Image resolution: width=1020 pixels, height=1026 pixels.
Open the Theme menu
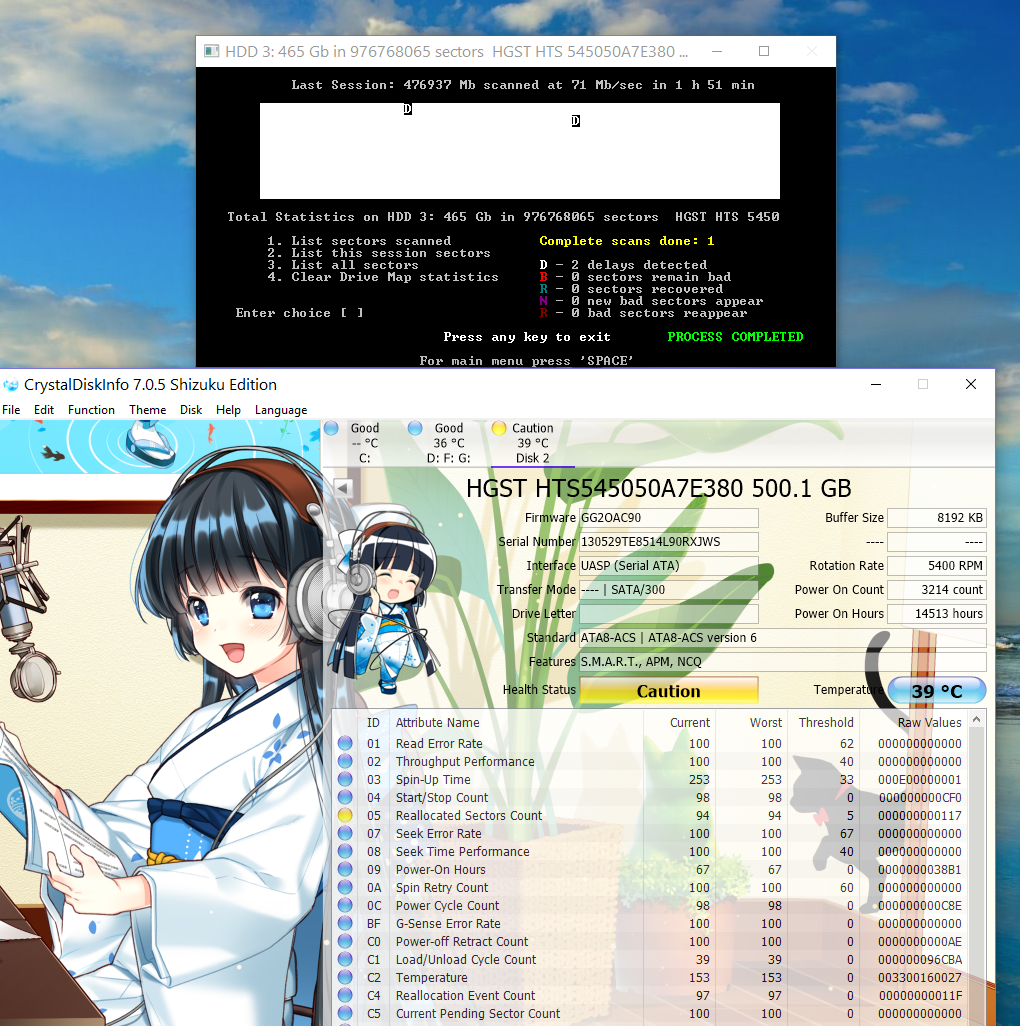pos(147,410)
